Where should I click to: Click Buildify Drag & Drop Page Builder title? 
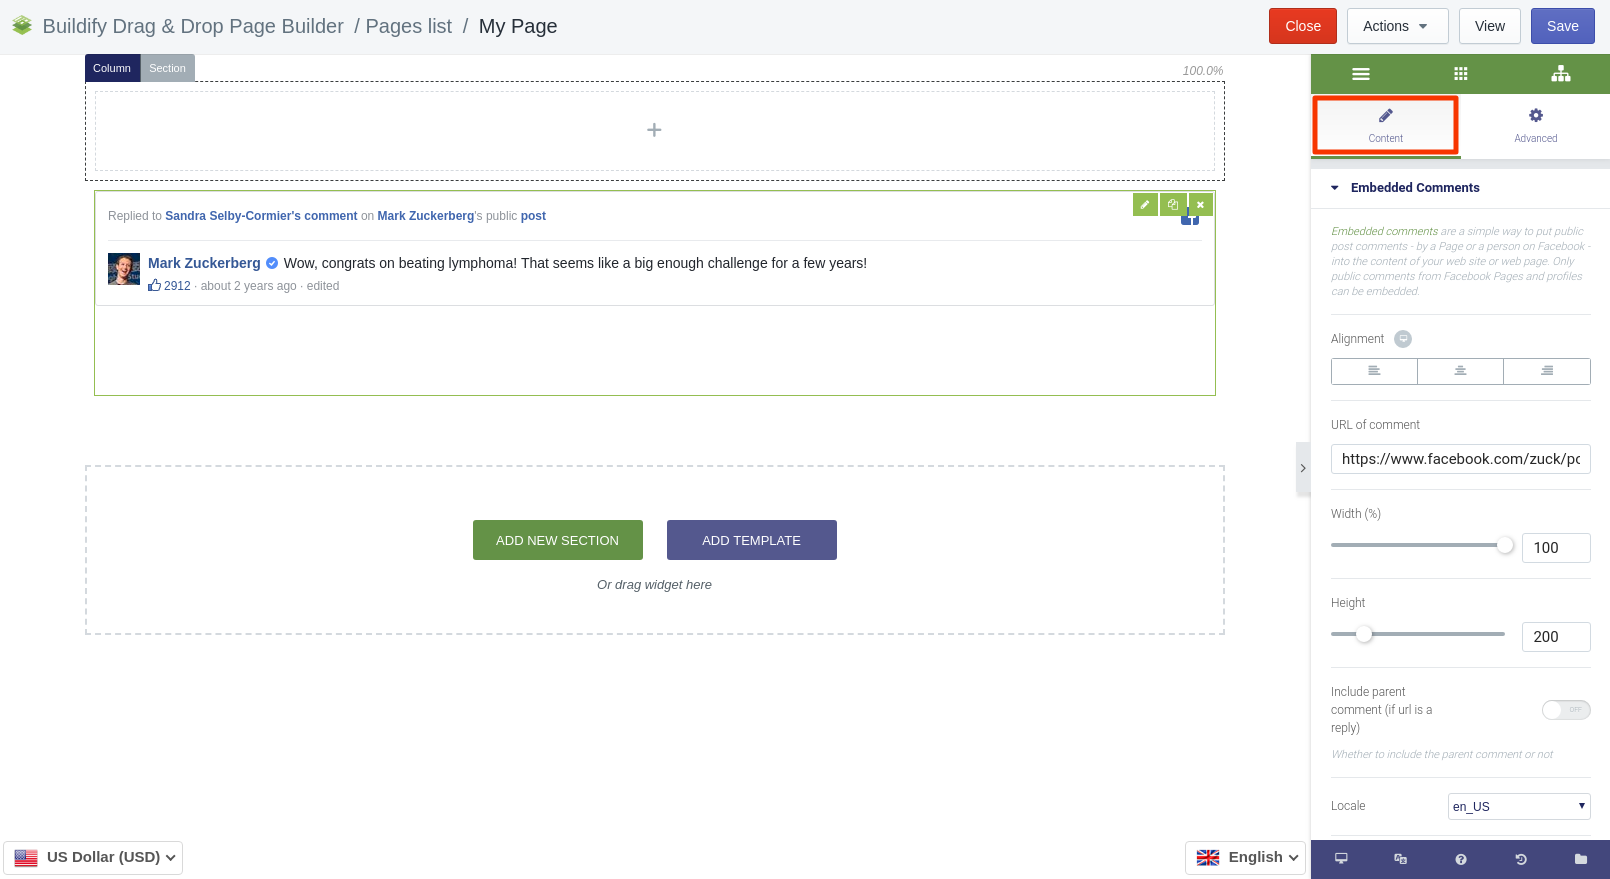[x=193, y=26]
